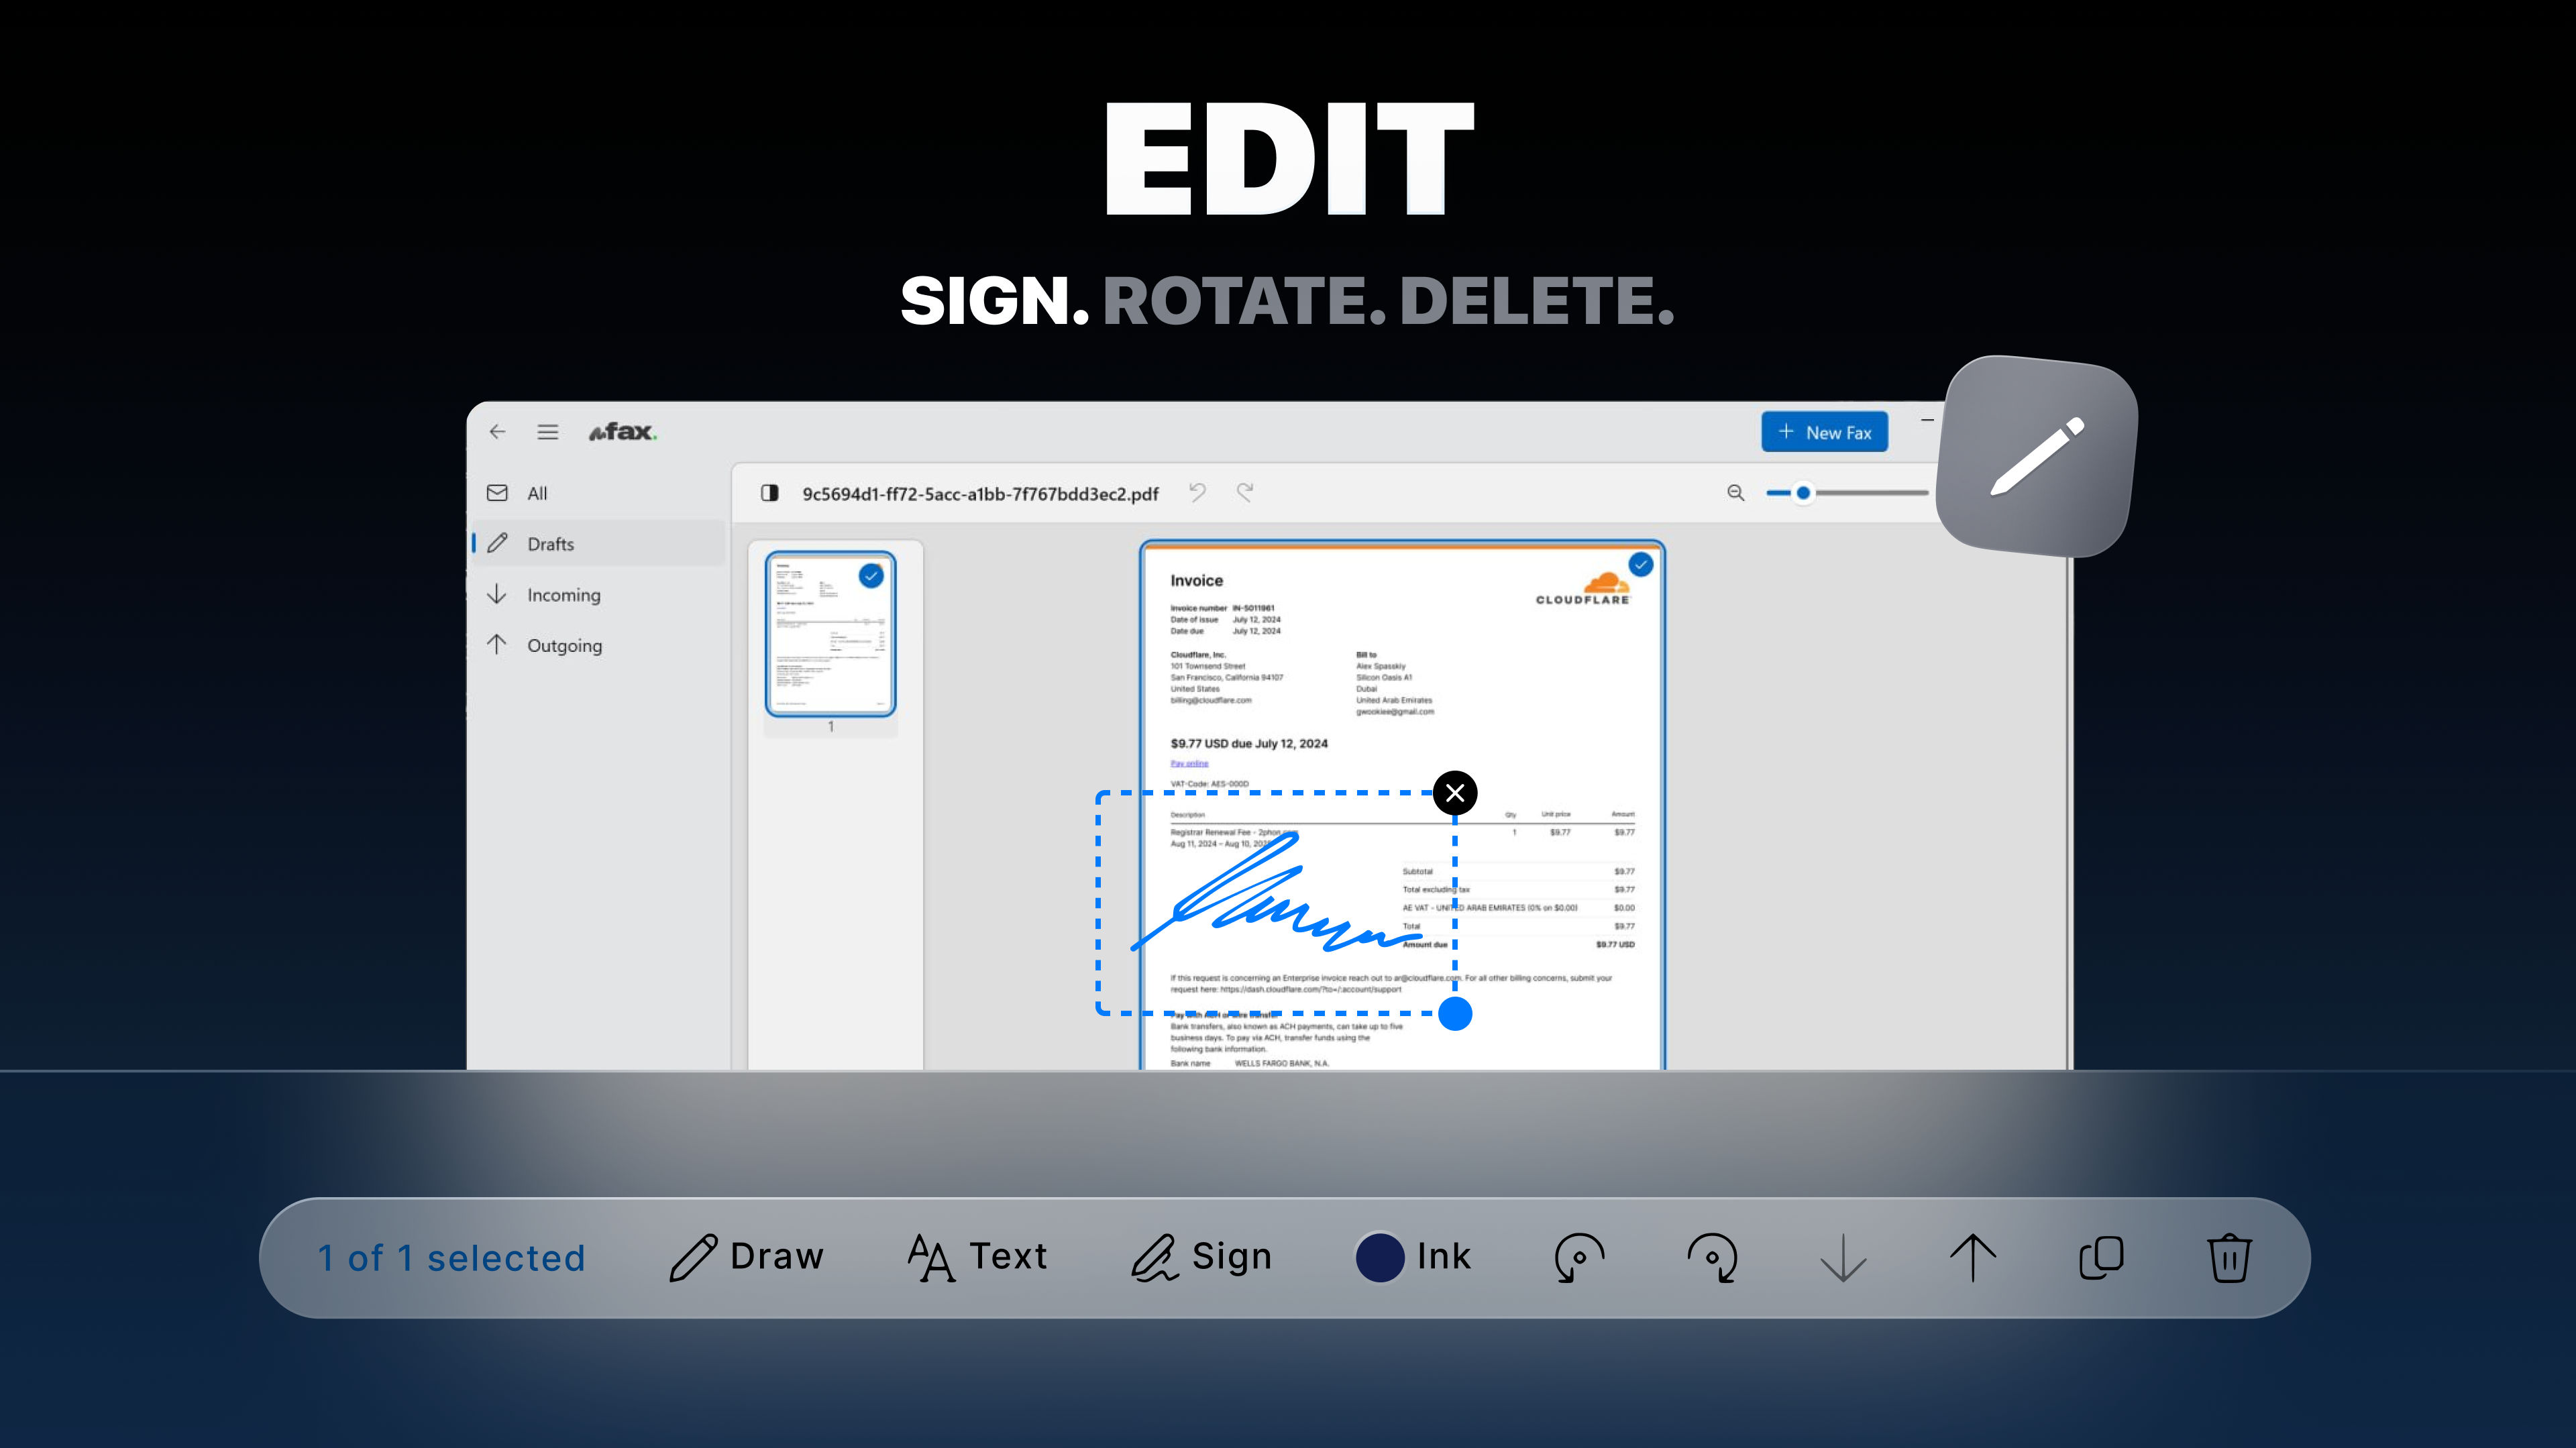This screenshot has height=1448, width=2576.
Task: Undo the last edit
Action: (x=1197, y=493)
